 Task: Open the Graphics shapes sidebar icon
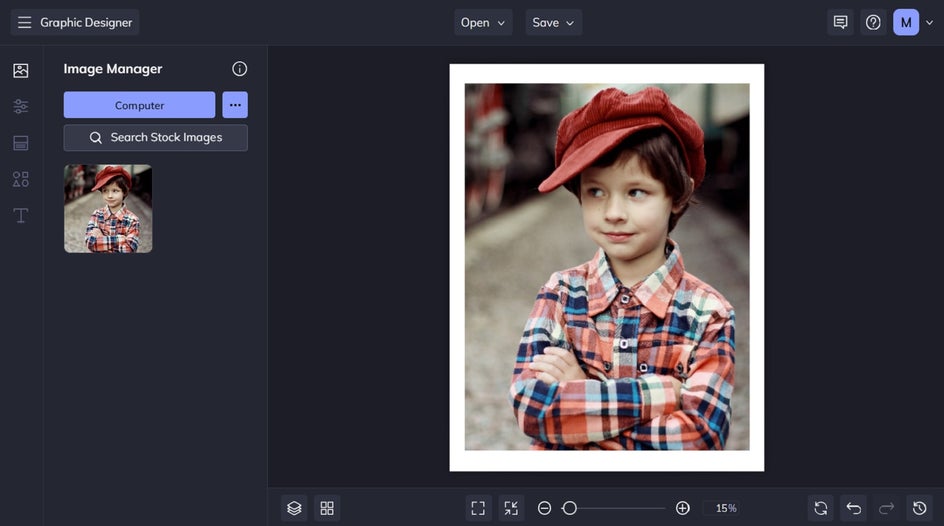coord(21,179)
